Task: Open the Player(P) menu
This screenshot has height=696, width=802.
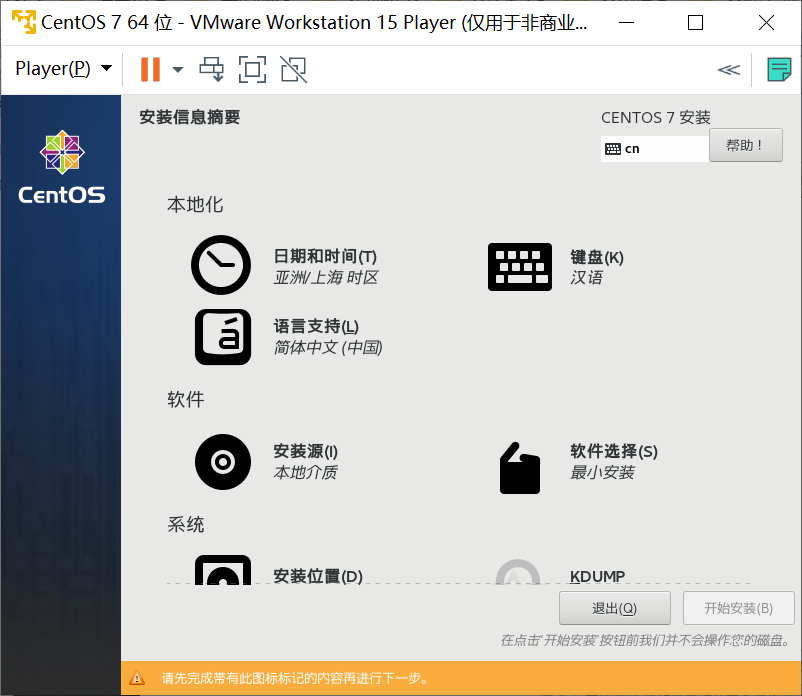Action: tap(63, 69)
